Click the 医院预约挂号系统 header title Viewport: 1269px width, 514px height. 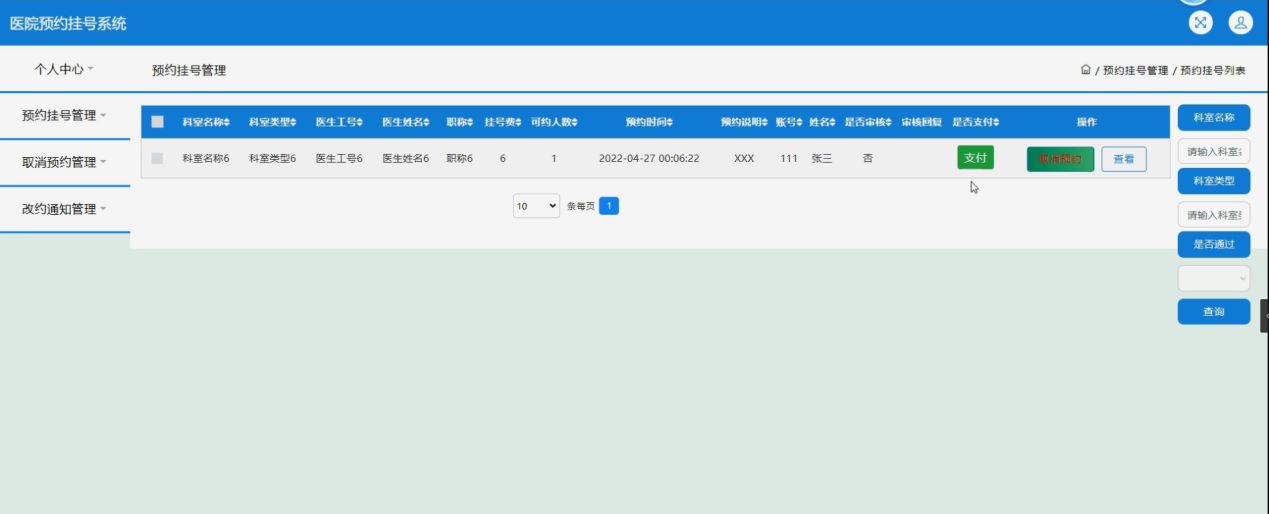68,23
